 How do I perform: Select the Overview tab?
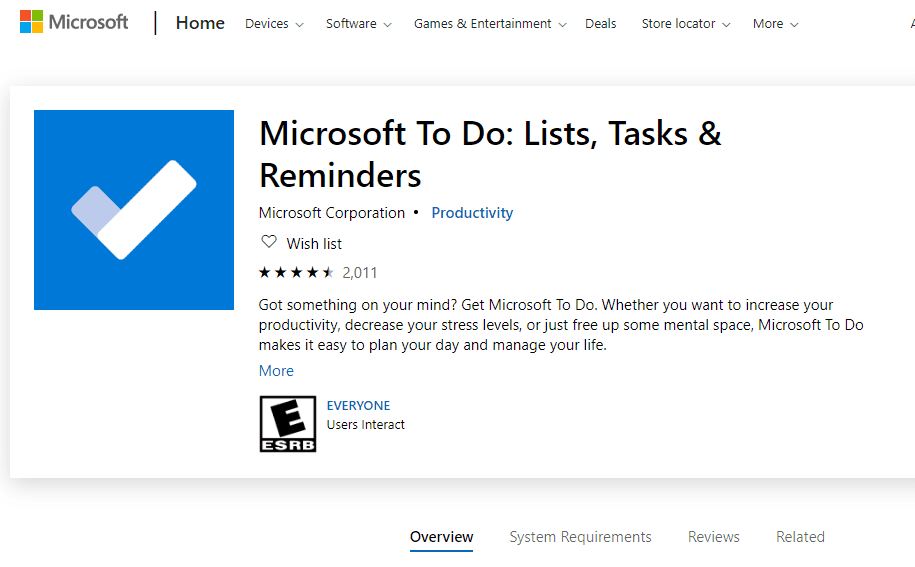click(442, 537)
